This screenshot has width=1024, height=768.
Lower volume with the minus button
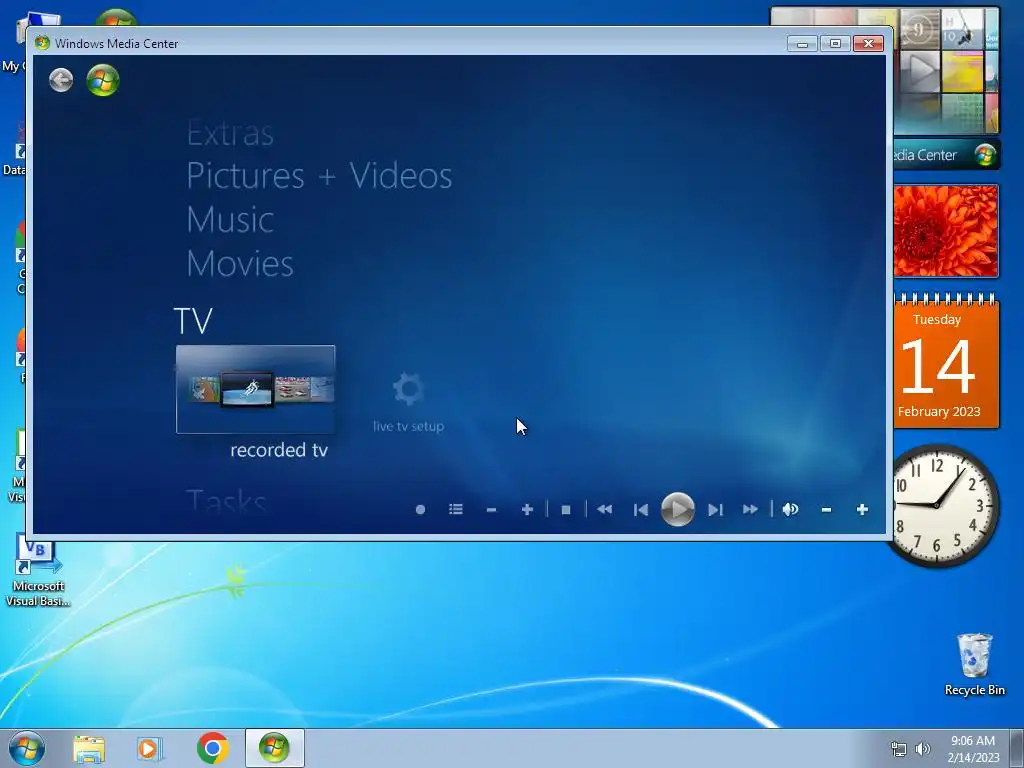coord(826,509)
